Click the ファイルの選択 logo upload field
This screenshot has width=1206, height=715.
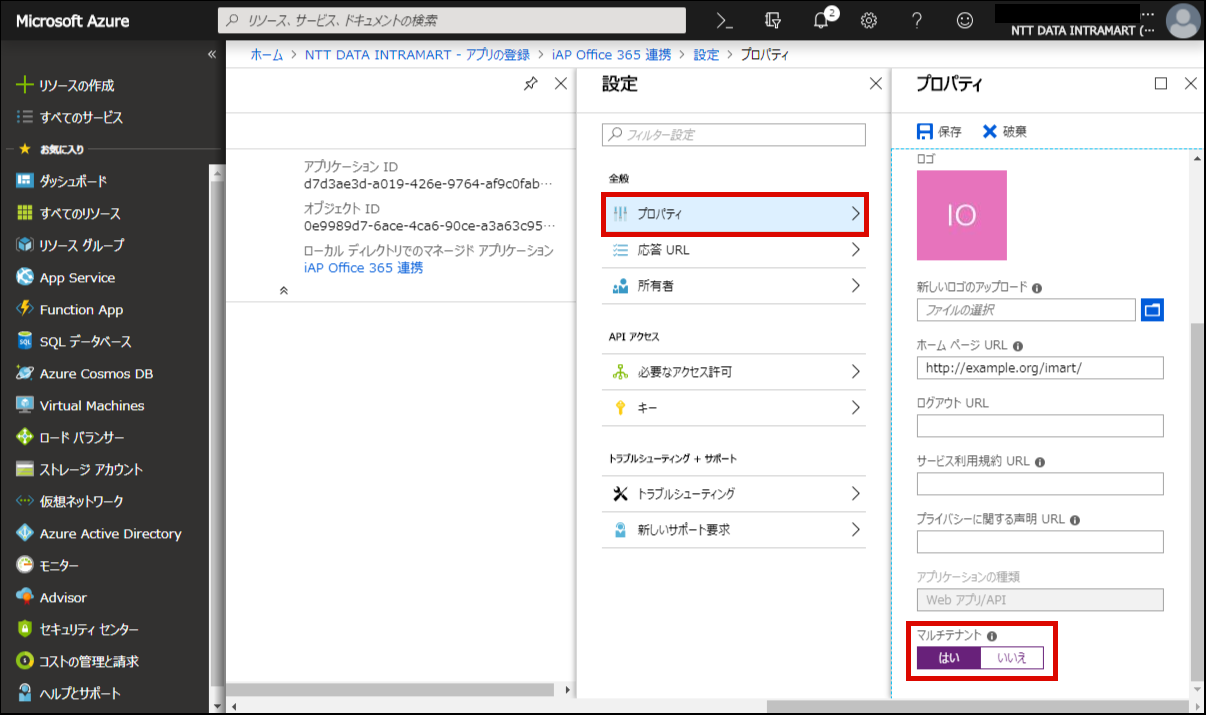(1027, 310)
